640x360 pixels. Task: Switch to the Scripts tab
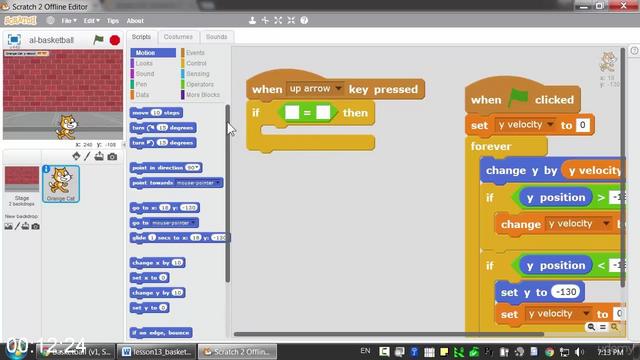[x=141, y=37]
